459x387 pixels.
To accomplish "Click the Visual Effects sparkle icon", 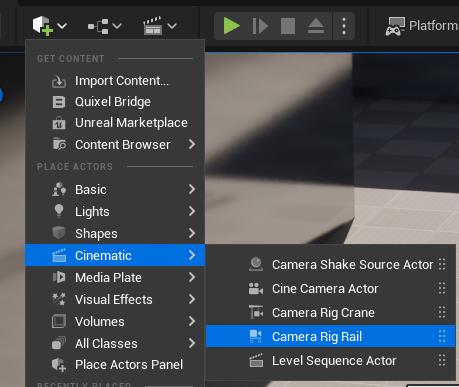I will (x=59, y=299).
